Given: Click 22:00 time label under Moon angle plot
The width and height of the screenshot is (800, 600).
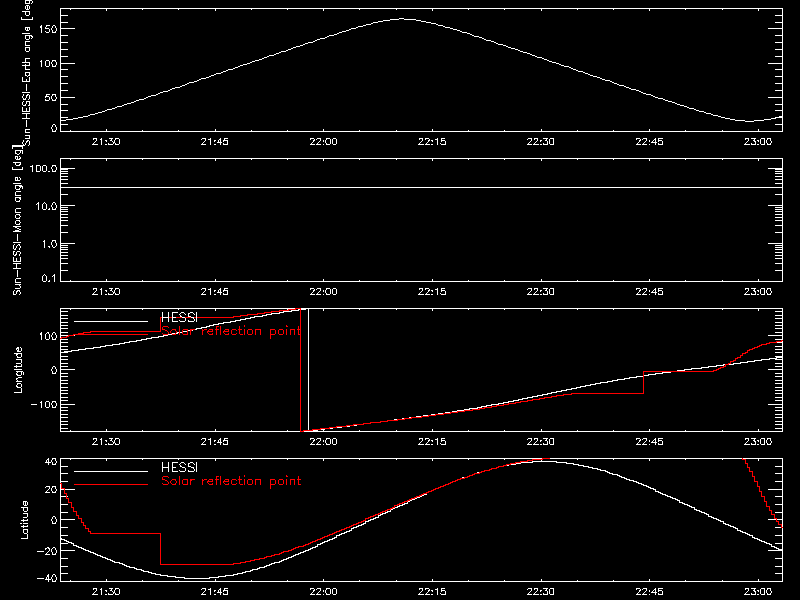Looking at the screenshot, I should tap(323, 292).
